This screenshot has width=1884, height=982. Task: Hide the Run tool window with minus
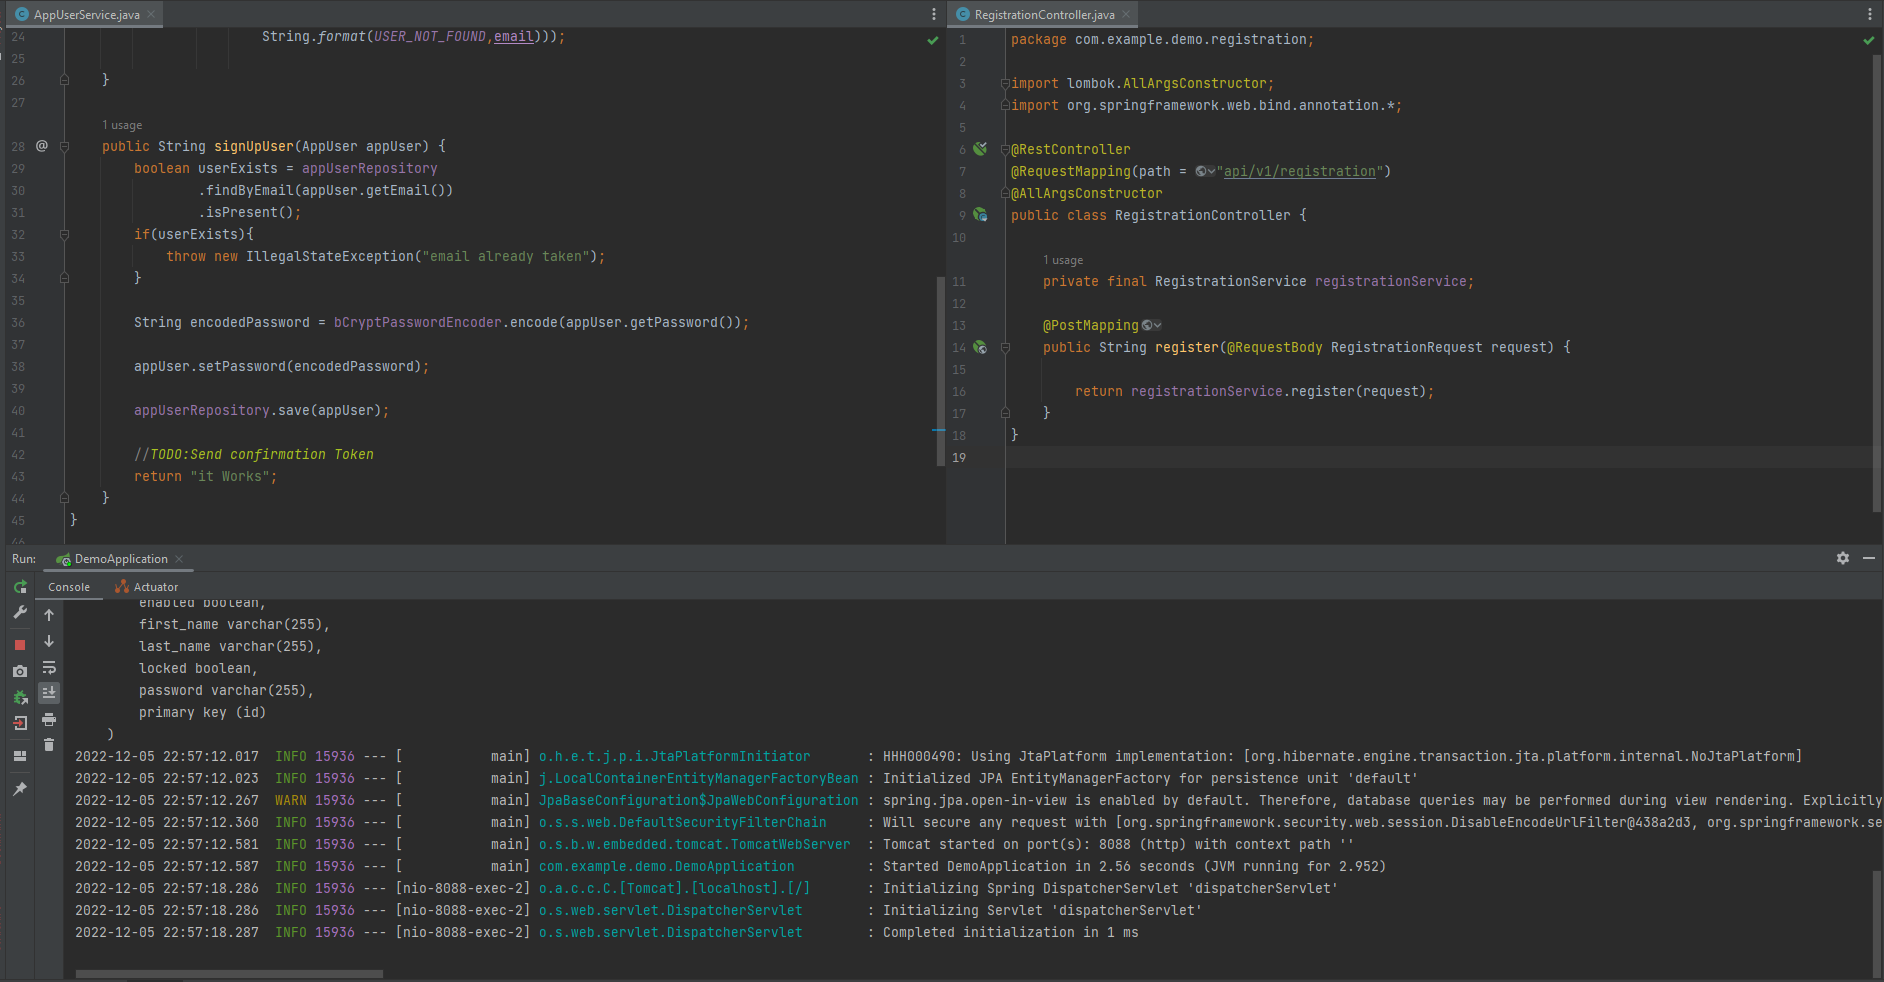[1869, 558]
